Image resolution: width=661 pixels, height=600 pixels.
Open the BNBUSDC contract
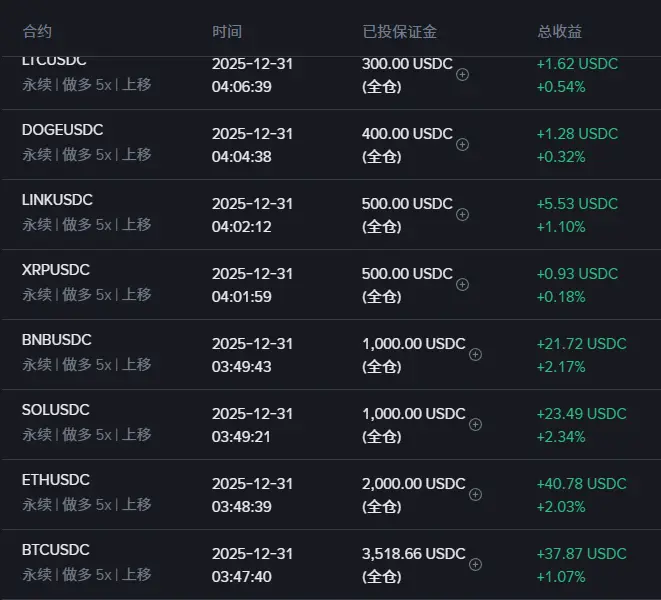pyautogui.click(x=56, y=340)
